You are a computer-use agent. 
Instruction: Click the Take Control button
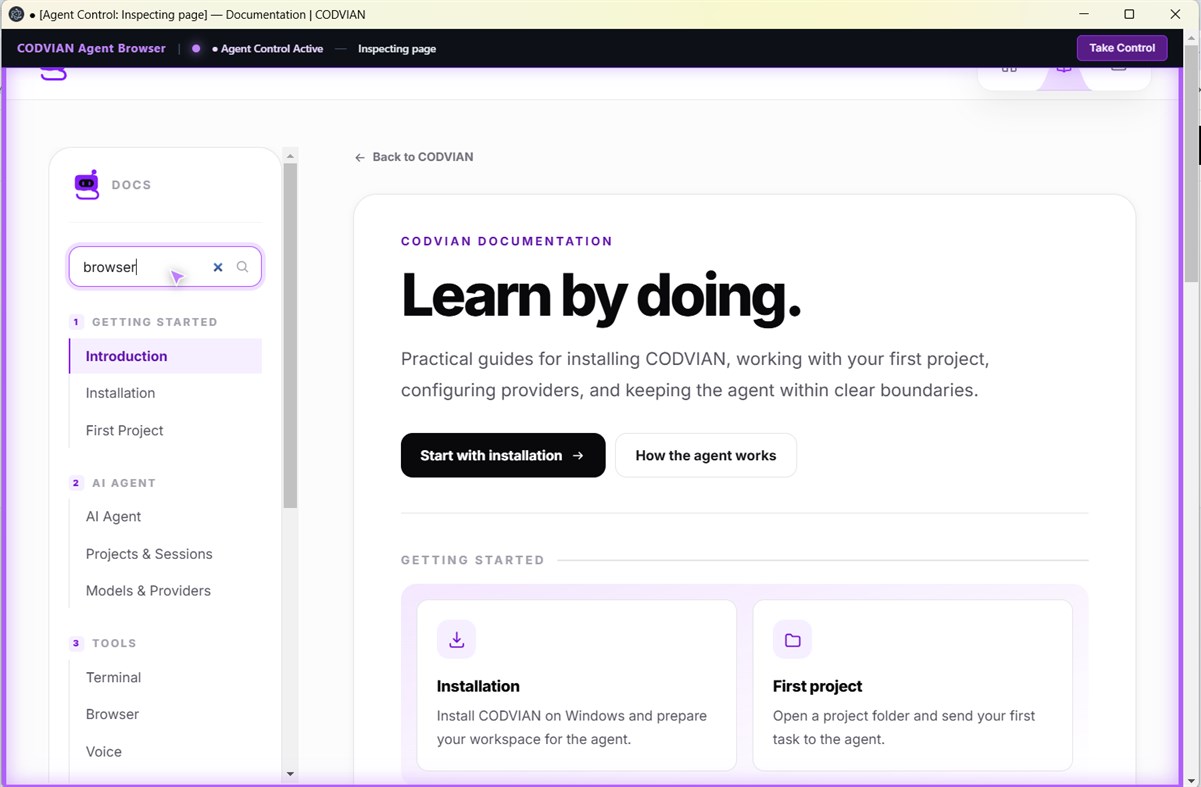coord(1121,48)
